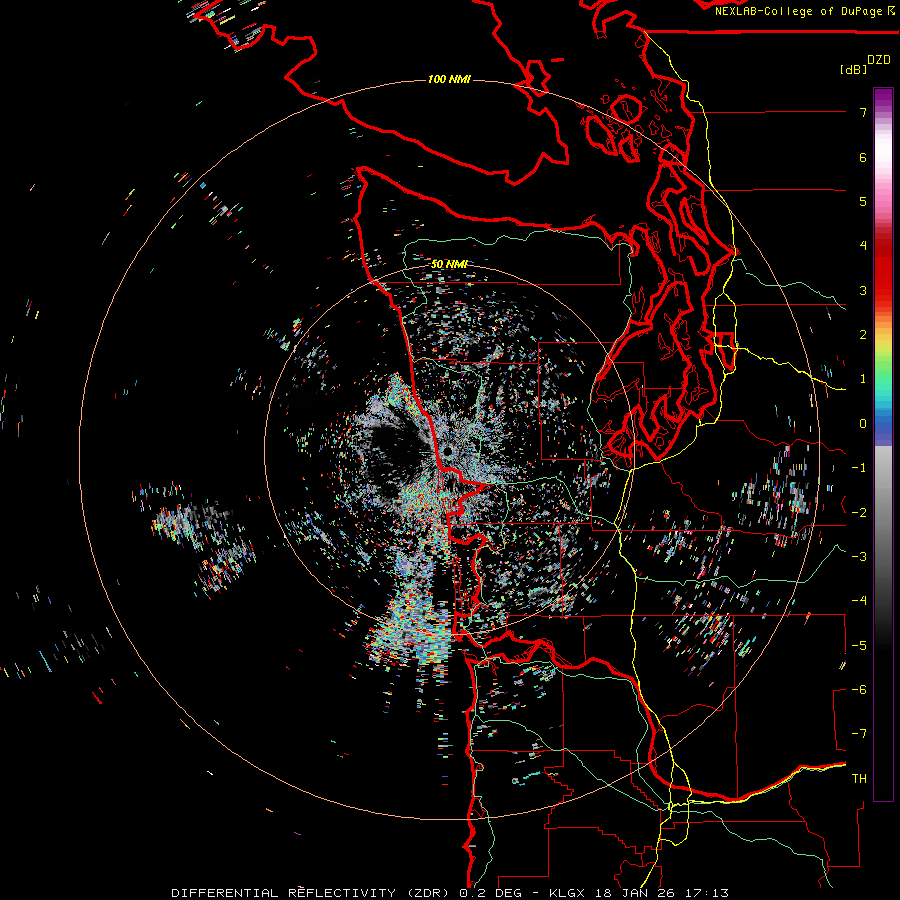Click the 0 value on color scale
Viewport: 900px width, 900px height.
coord(863,424)
